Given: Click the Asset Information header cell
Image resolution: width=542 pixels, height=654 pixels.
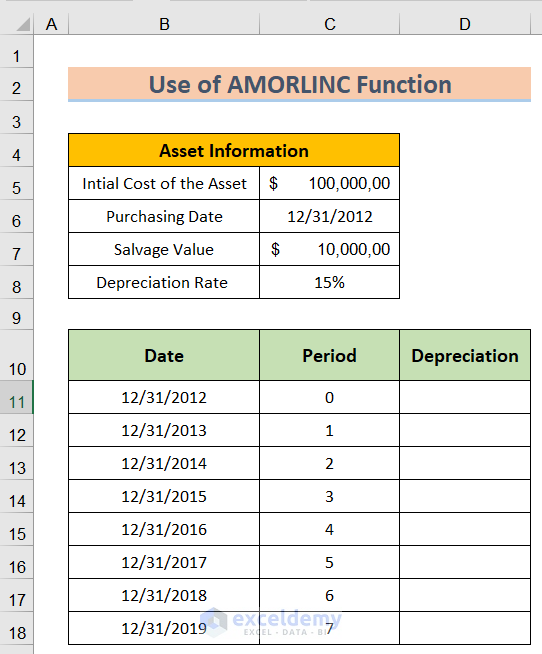Looking at the screenshot, I should [x=234, y=151].
